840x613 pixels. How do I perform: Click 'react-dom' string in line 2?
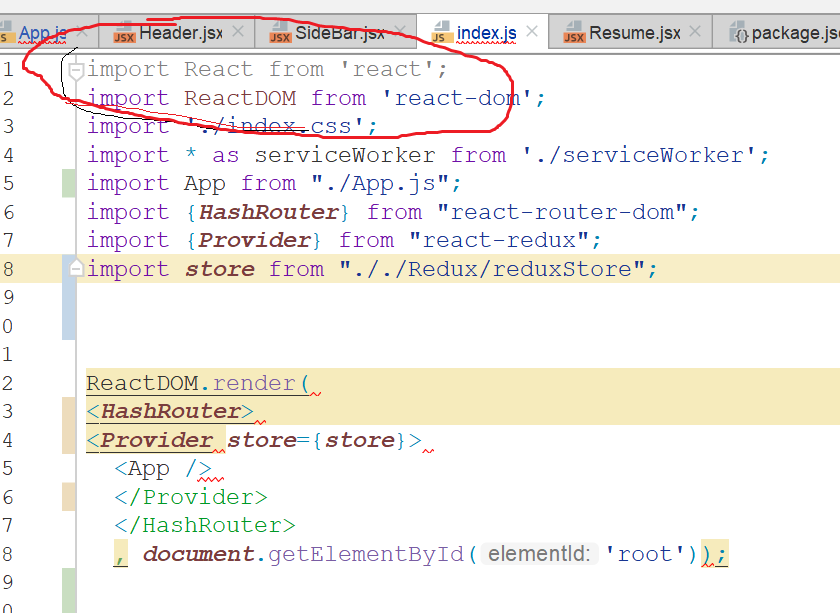tap(456, 99)
